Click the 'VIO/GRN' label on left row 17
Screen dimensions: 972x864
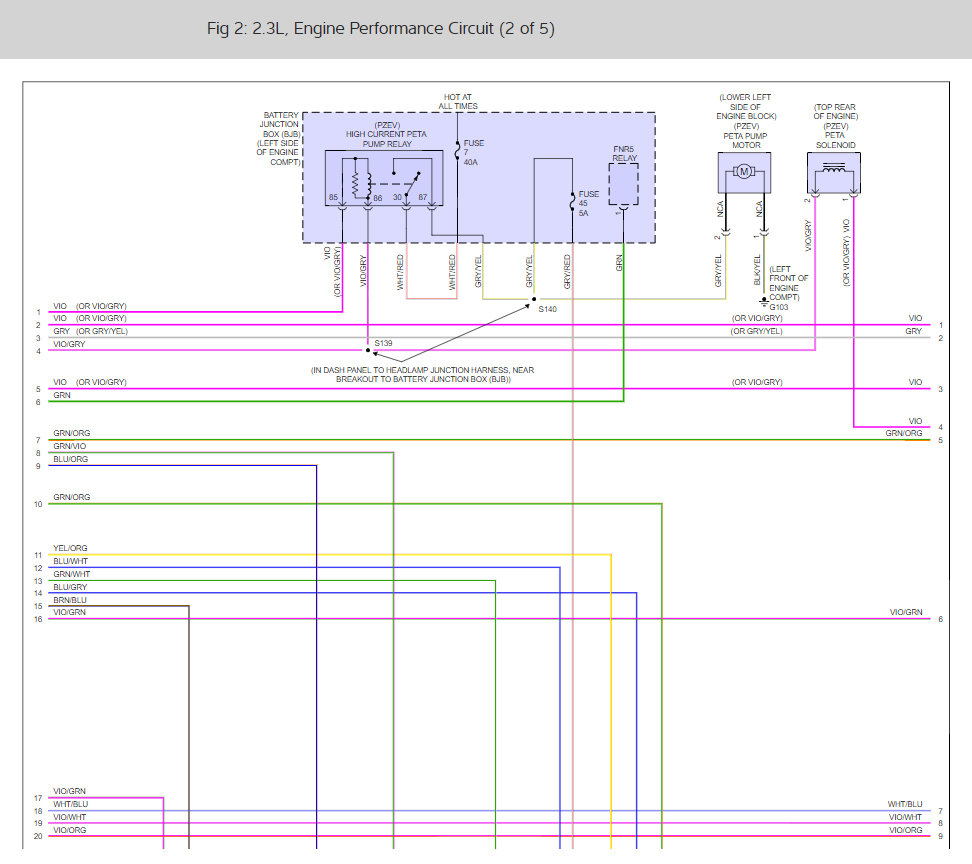pyautogui.click(x=69, y=791)
